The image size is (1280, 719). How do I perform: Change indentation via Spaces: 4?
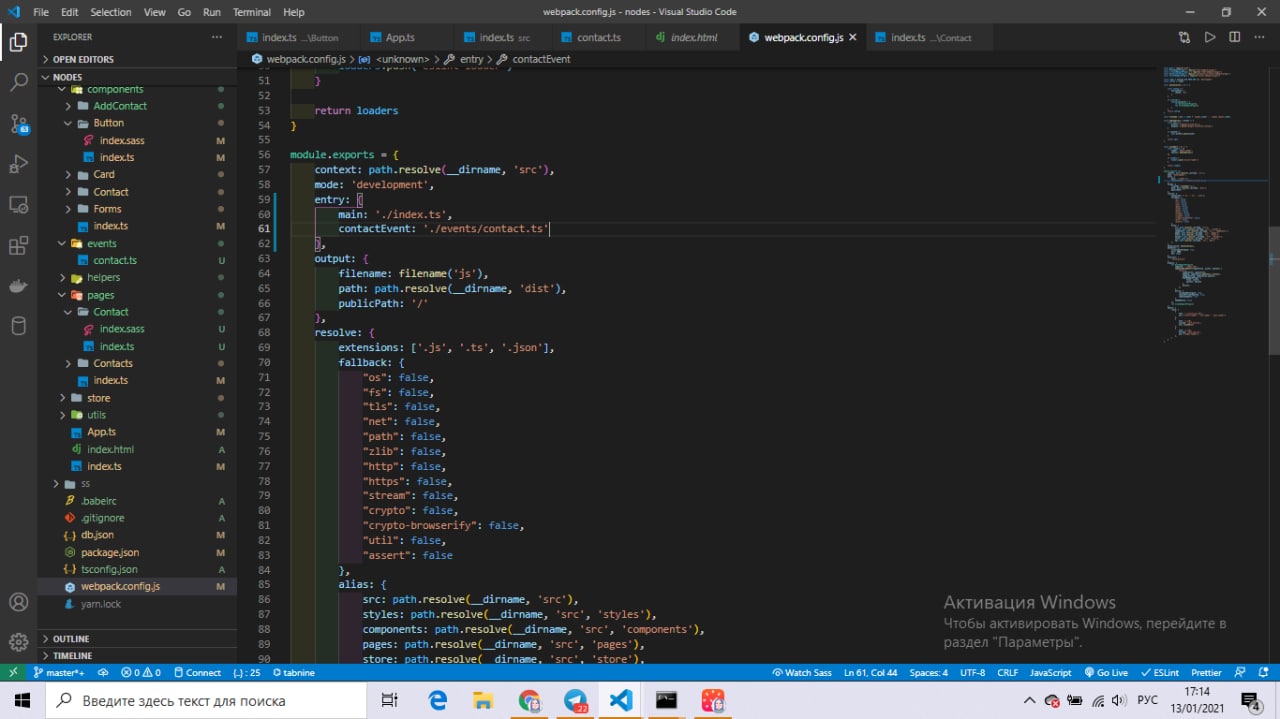click(x=928, y=672)
